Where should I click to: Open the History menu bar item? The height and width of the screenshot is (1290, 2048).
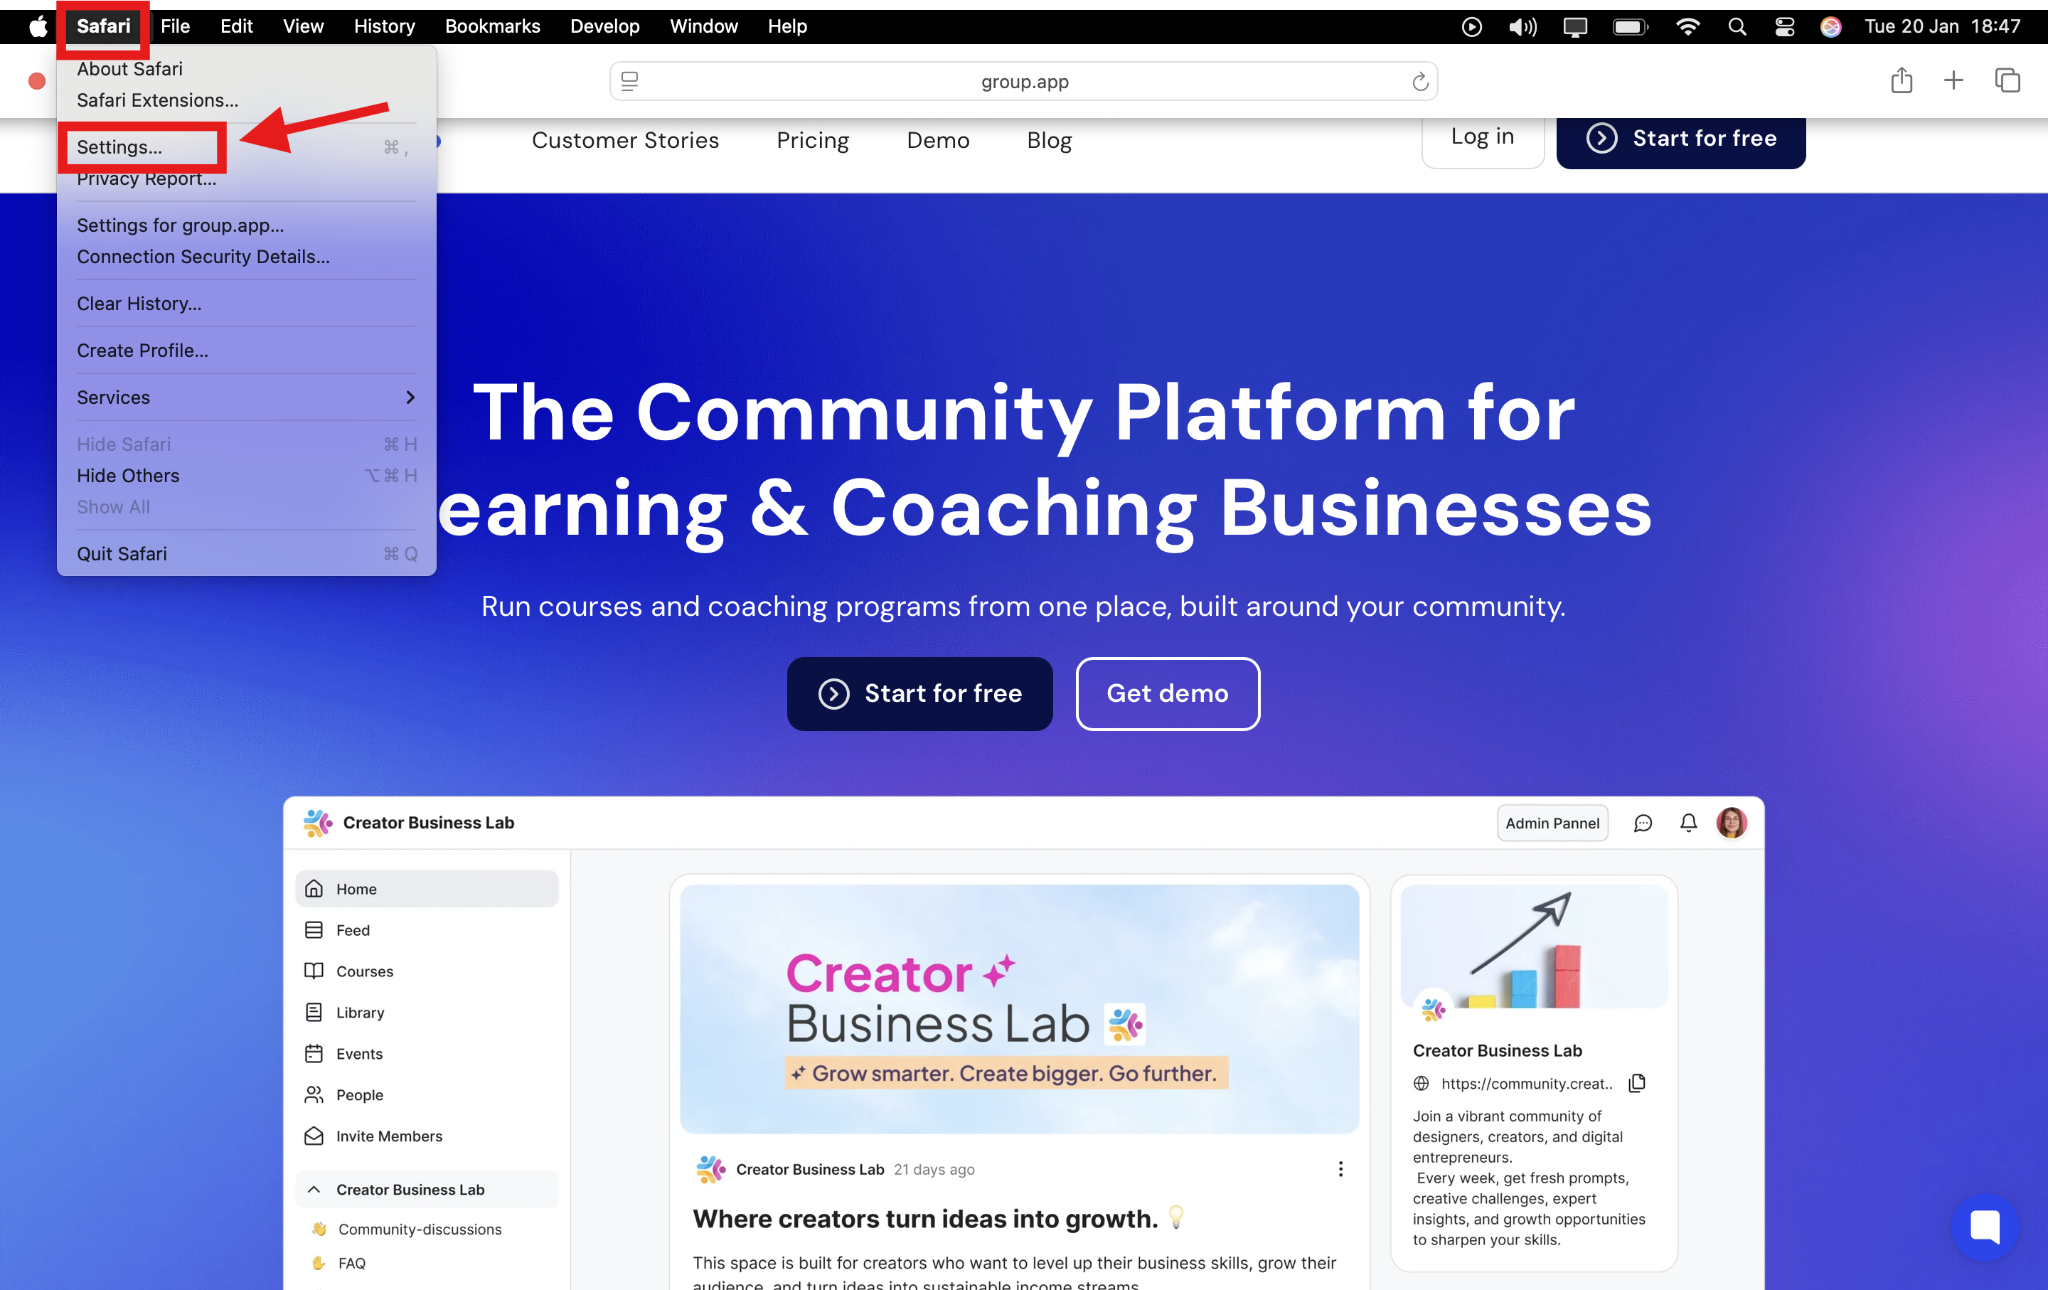point(384,27)
